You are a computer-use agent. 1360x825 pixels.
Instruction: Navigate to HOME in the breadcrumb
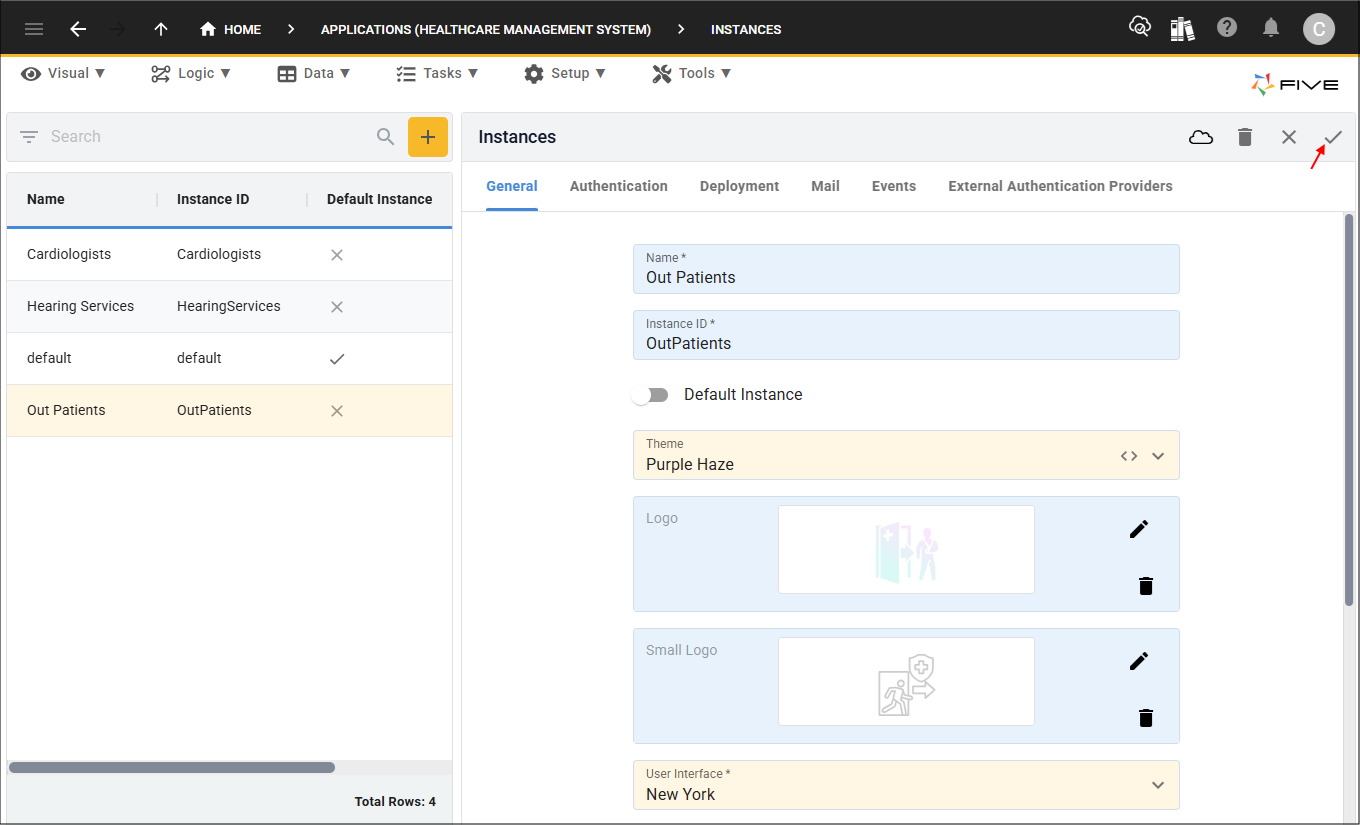[231, 29]
